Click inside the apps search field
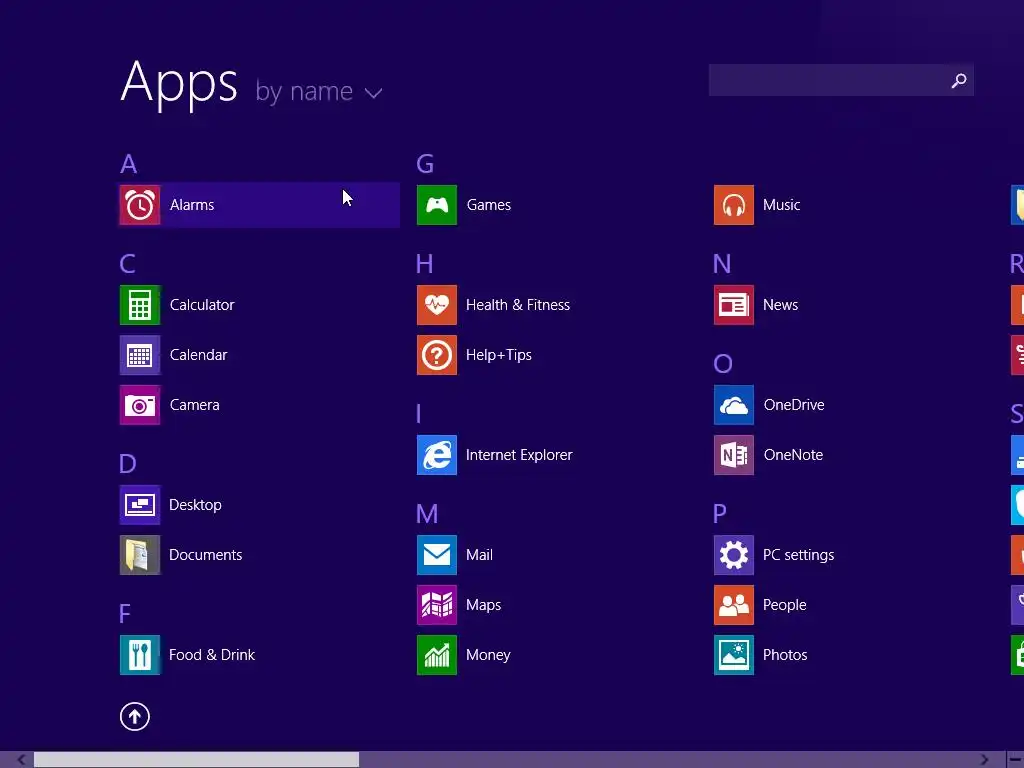 841,80
